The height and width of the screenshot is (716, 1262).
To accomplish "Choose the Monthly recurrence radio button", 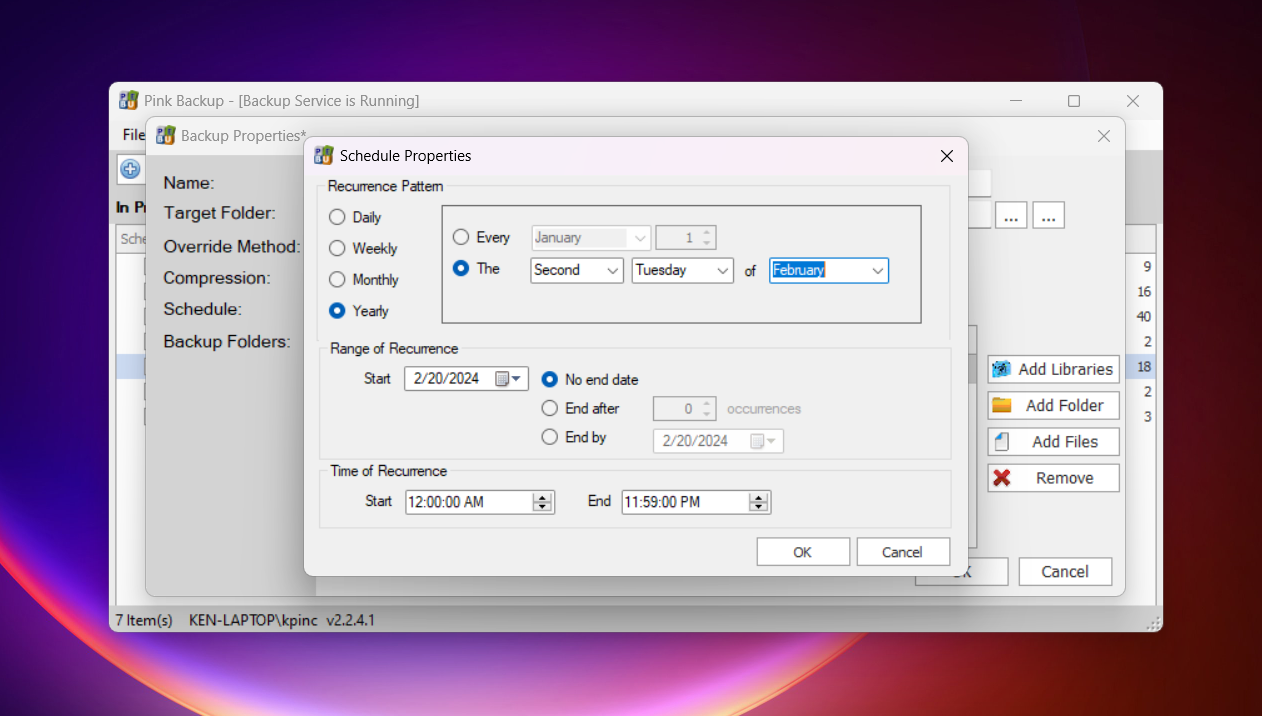I will pos(337,279).
